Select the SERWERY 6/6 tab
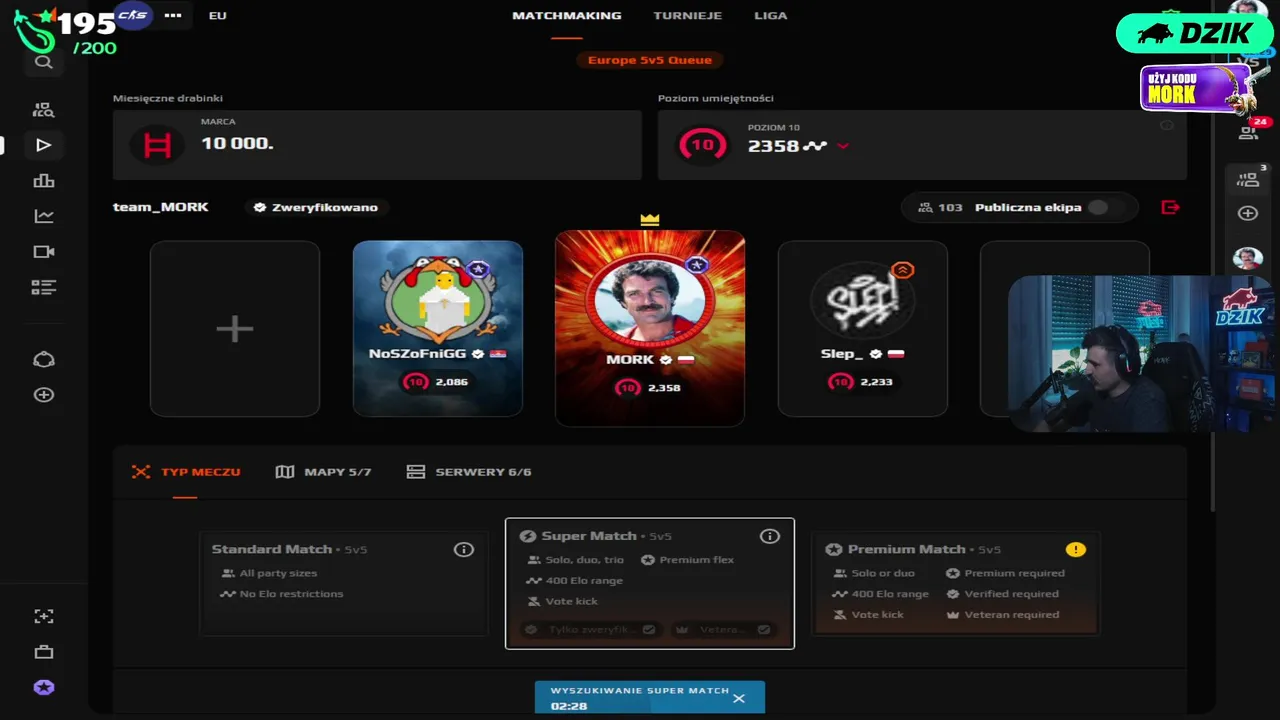Screen dimensions: 1280x720 point(470,472)
